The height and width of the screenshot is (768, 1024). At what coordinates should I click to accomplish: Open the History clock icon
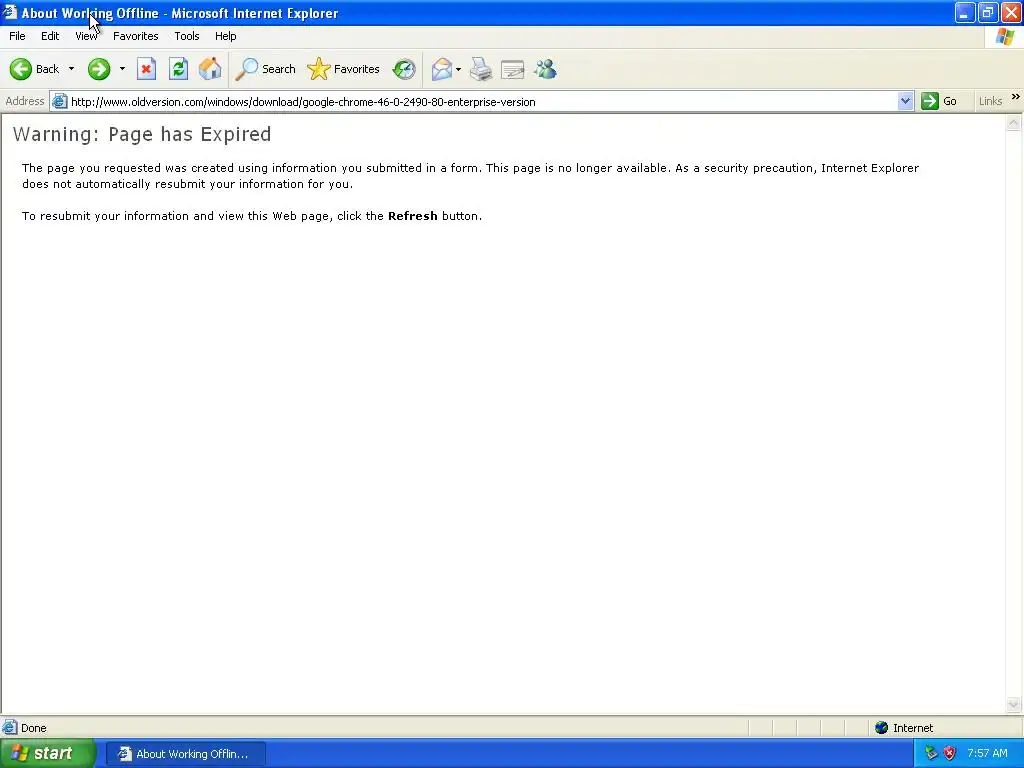[x=404, y=69]
